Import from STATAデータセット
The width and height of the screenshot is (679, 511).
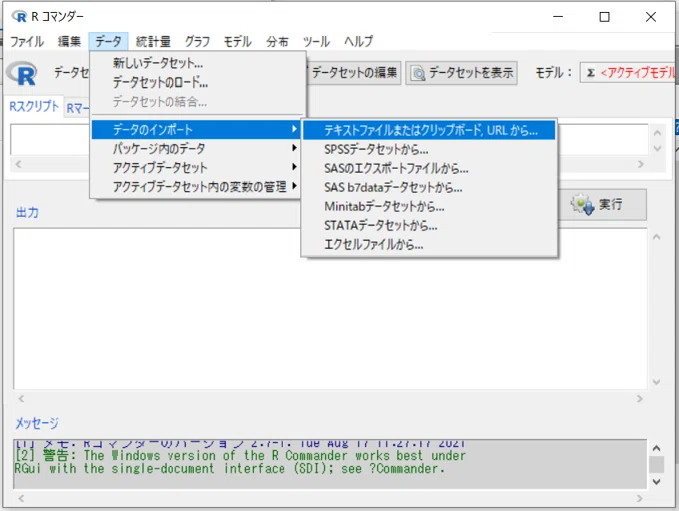(x=429, y=226)
